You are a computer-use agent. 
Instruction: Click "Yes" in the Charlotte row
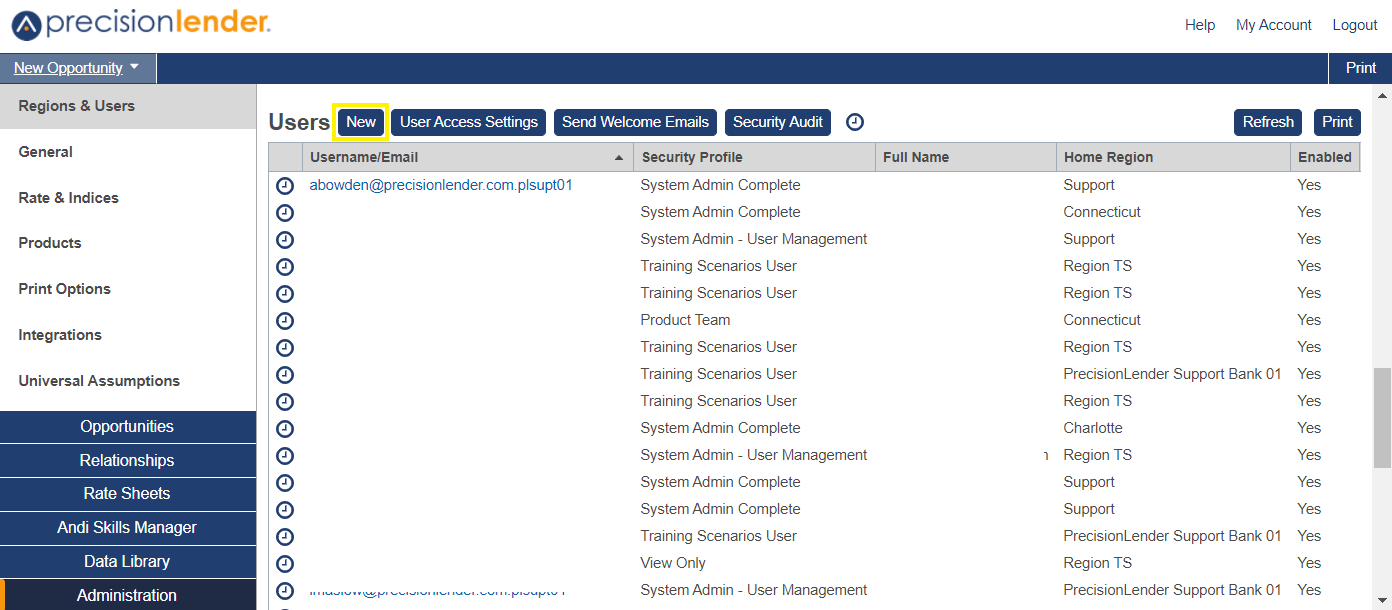click(1309, 428)
